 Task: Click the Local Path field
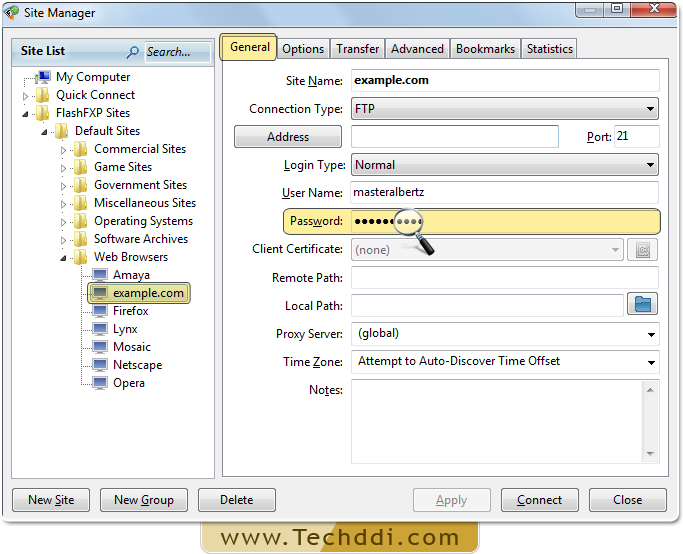click(x=487, y=305)
